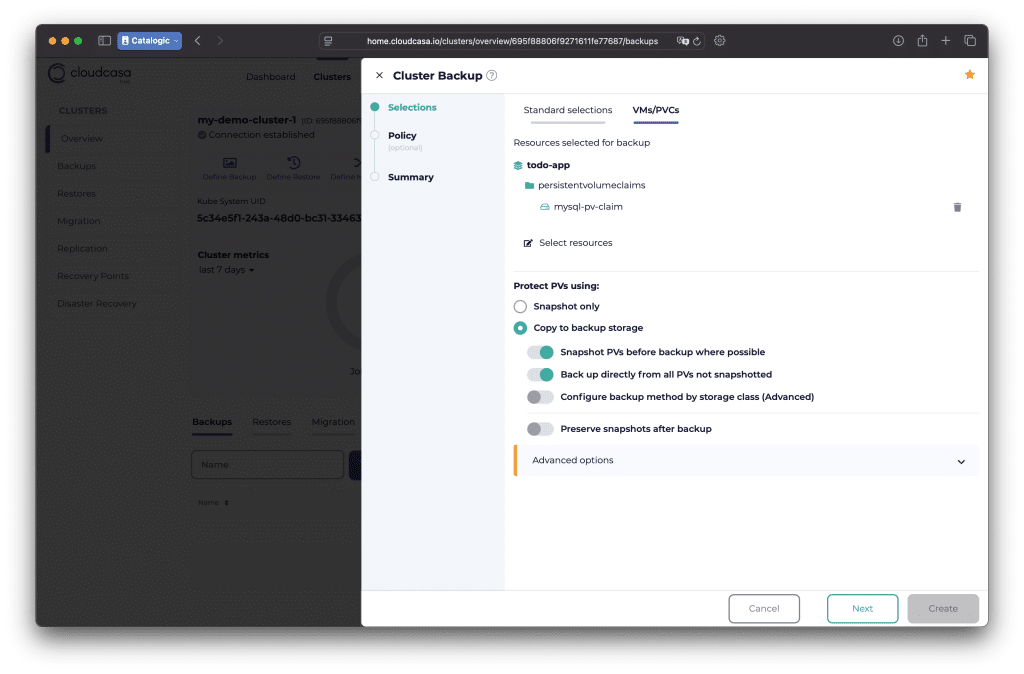Click the page reload icon in the address bar
1024x674 pixels.
[x=697, y=41]
